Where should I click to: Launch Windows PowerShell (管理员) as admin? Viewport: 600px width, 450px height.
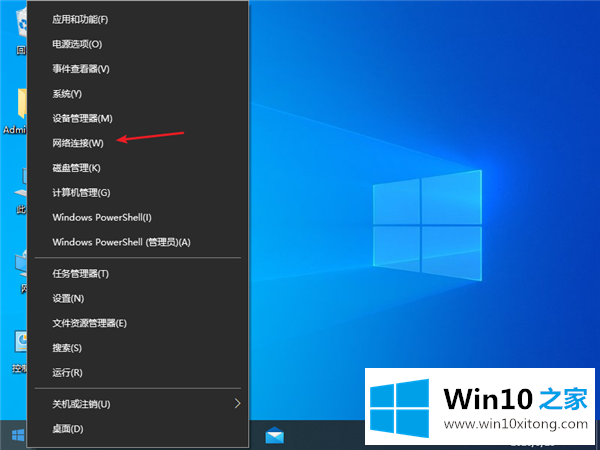pyautogui.click(x=138, y=242)
